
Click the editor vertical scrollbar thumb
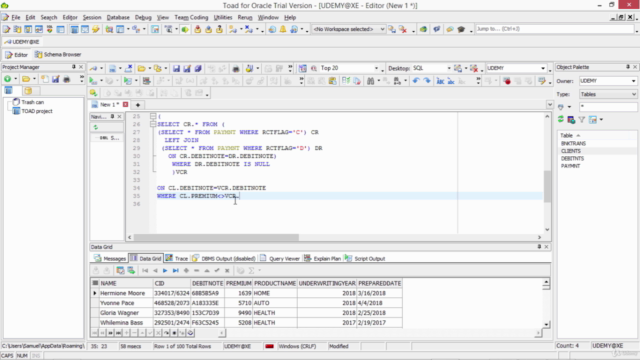(547, 187)
